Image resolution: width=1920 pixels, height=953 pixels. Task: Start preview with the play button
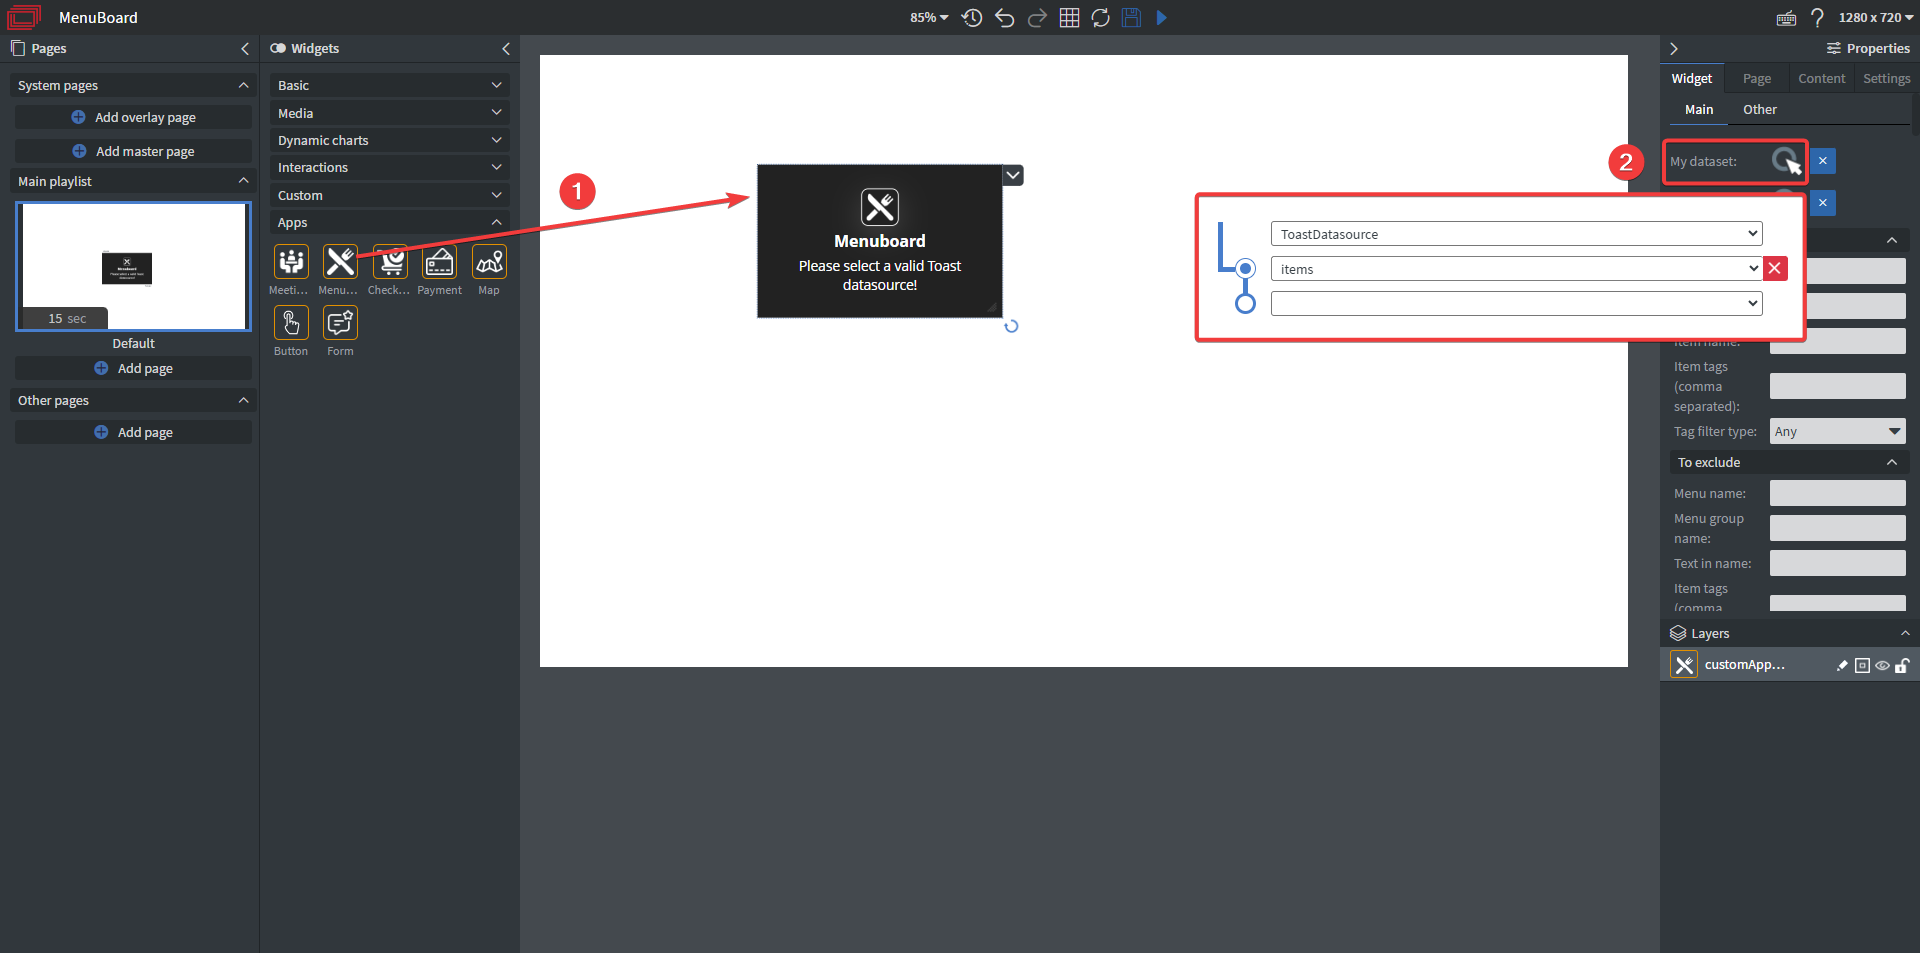1161,18
